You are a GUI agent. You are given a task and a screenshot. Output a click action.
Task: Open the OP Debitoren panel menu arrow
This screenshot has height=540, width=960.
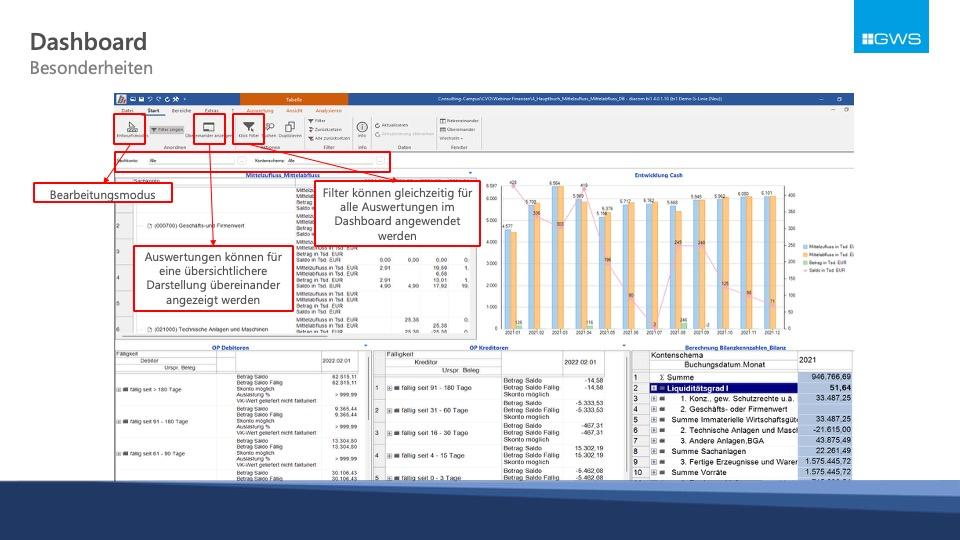coord(366,345)
